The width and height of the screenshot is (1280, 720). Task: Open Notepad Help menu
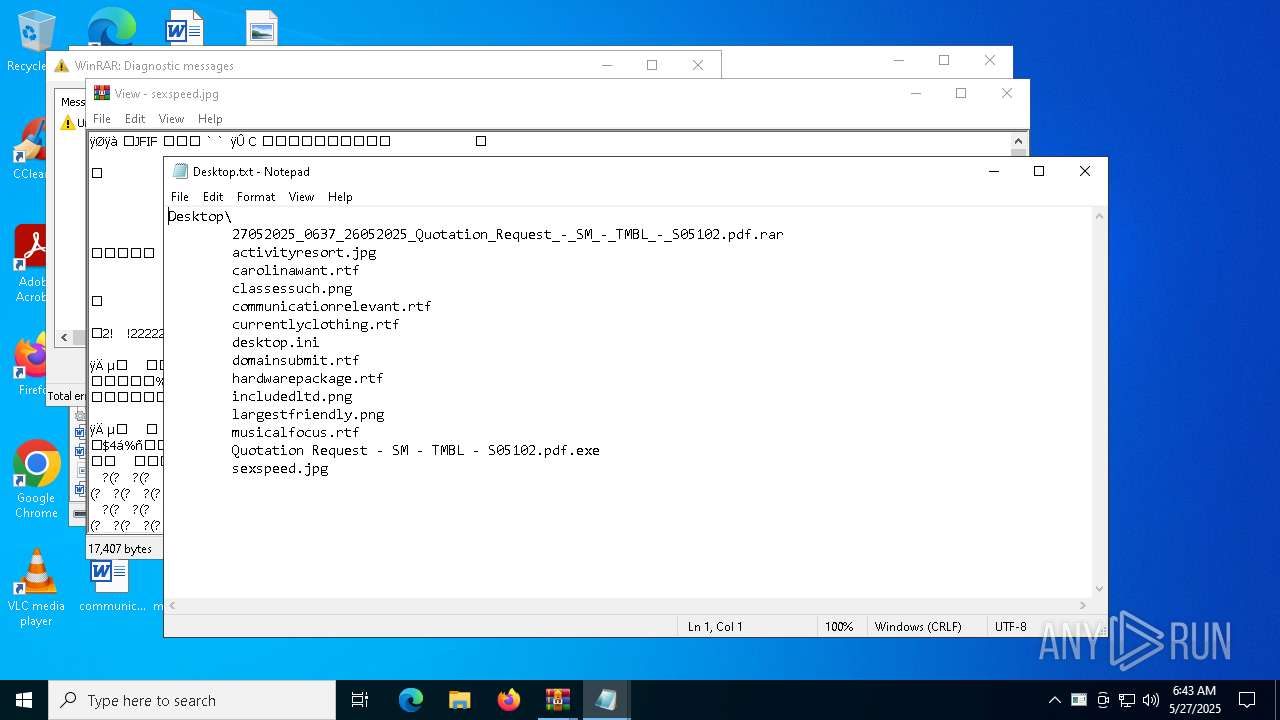tap(340, 197)
